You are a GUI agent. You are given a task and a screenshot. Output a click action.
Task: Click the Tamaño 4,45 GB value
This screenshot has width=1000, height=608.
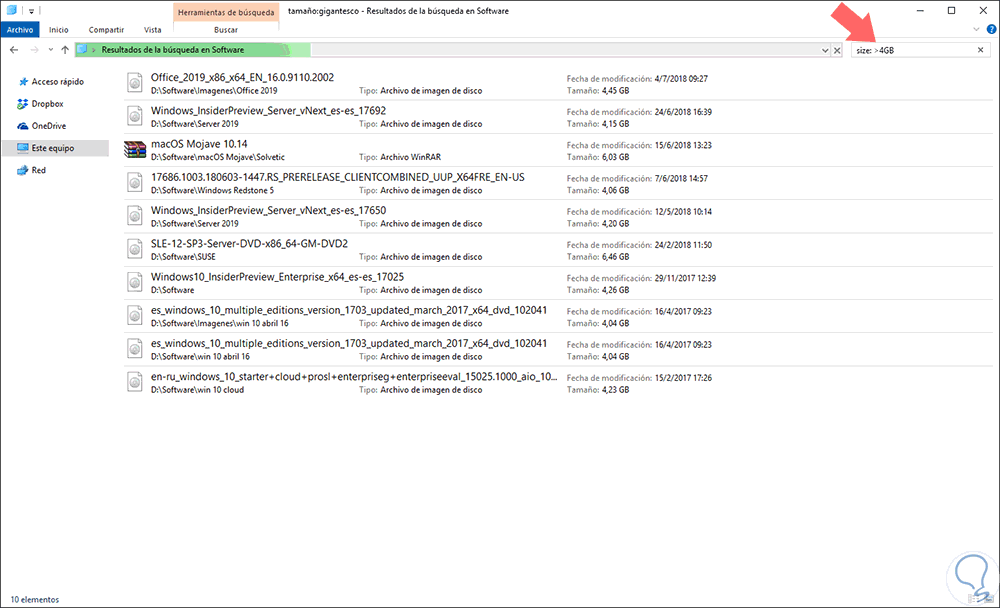click(x=615, y=91)
